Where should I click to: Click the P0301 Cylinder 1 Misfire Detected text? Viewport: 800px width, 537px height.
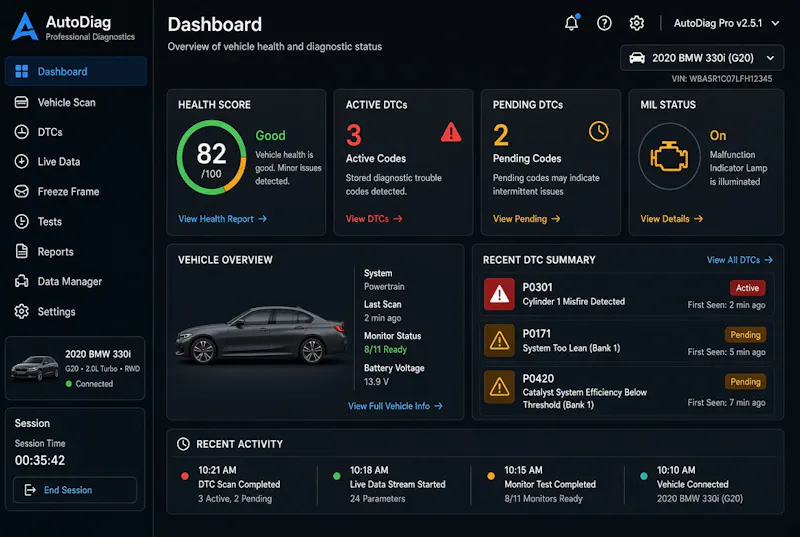pyautogui.click(x=573, y=294)
